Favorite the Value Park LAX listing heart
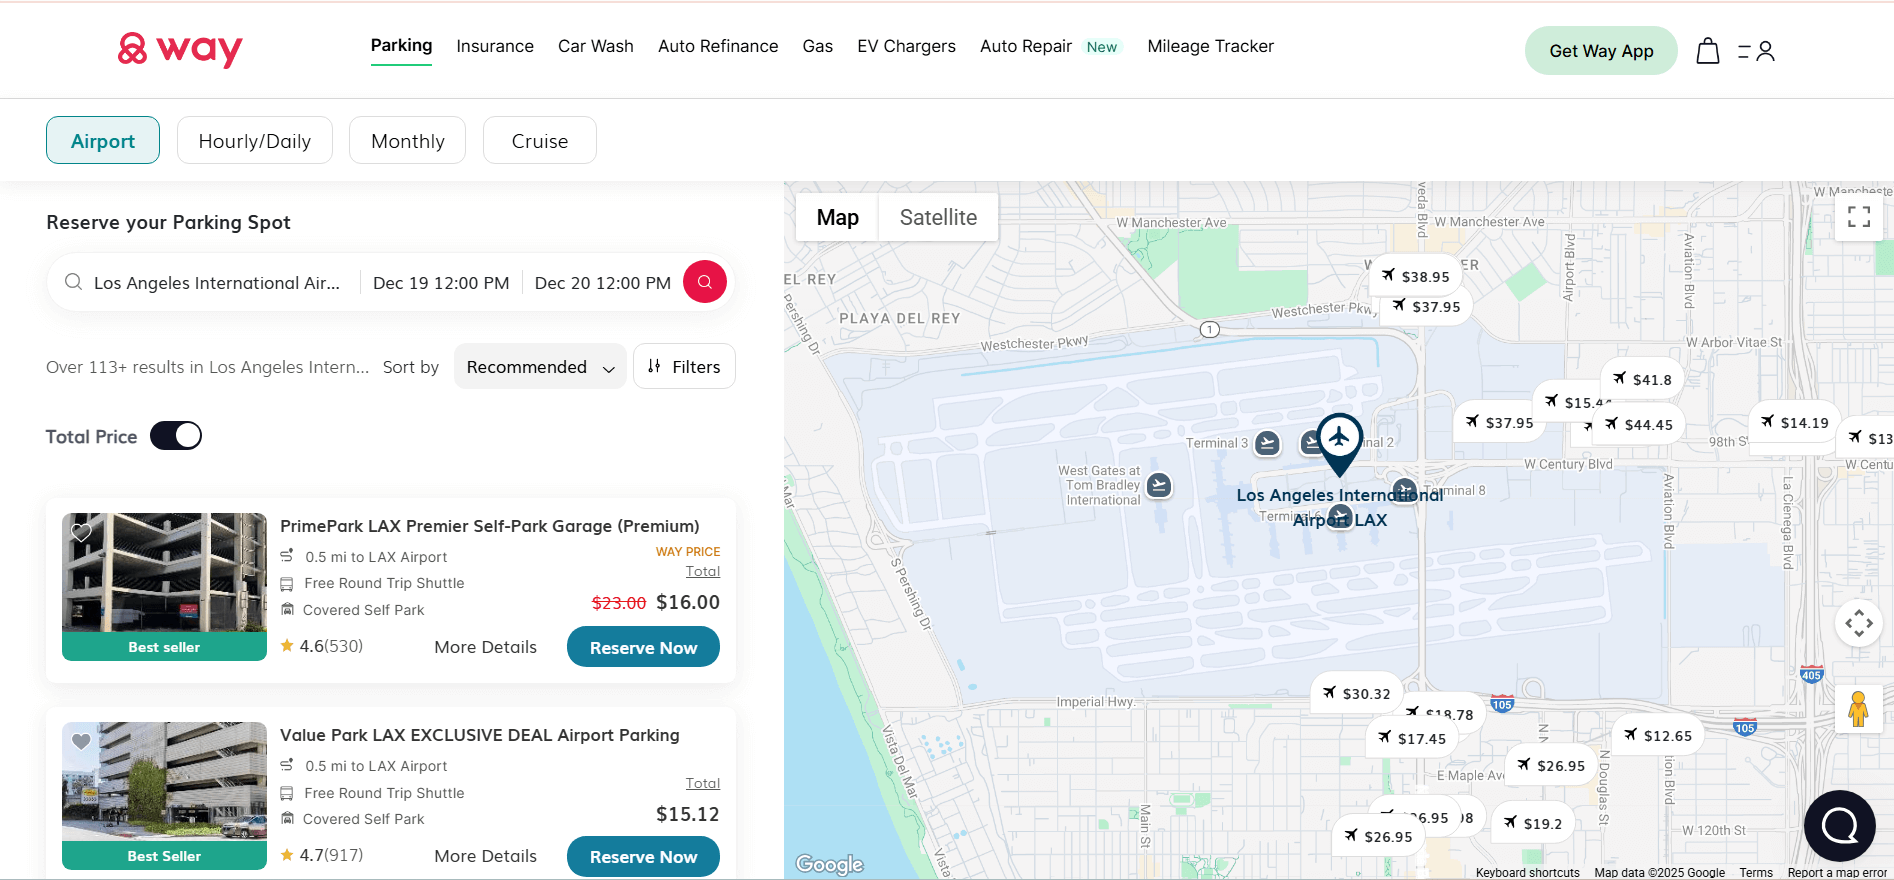Image resolution: width=1894 pixels, height=880 pixels. pos(82,741)
